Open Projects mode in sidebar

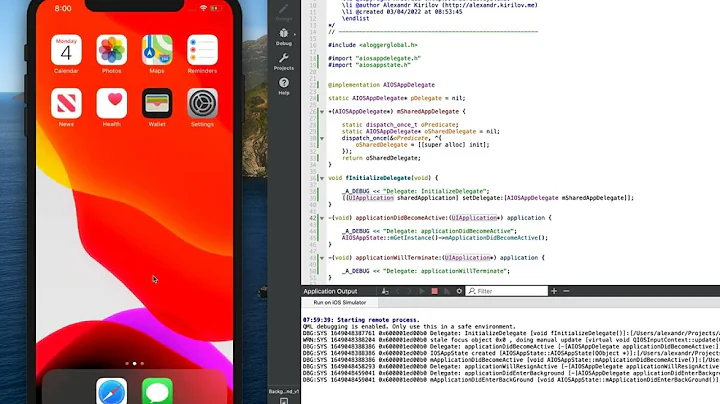pyautogui.click(x=284, y=62)
